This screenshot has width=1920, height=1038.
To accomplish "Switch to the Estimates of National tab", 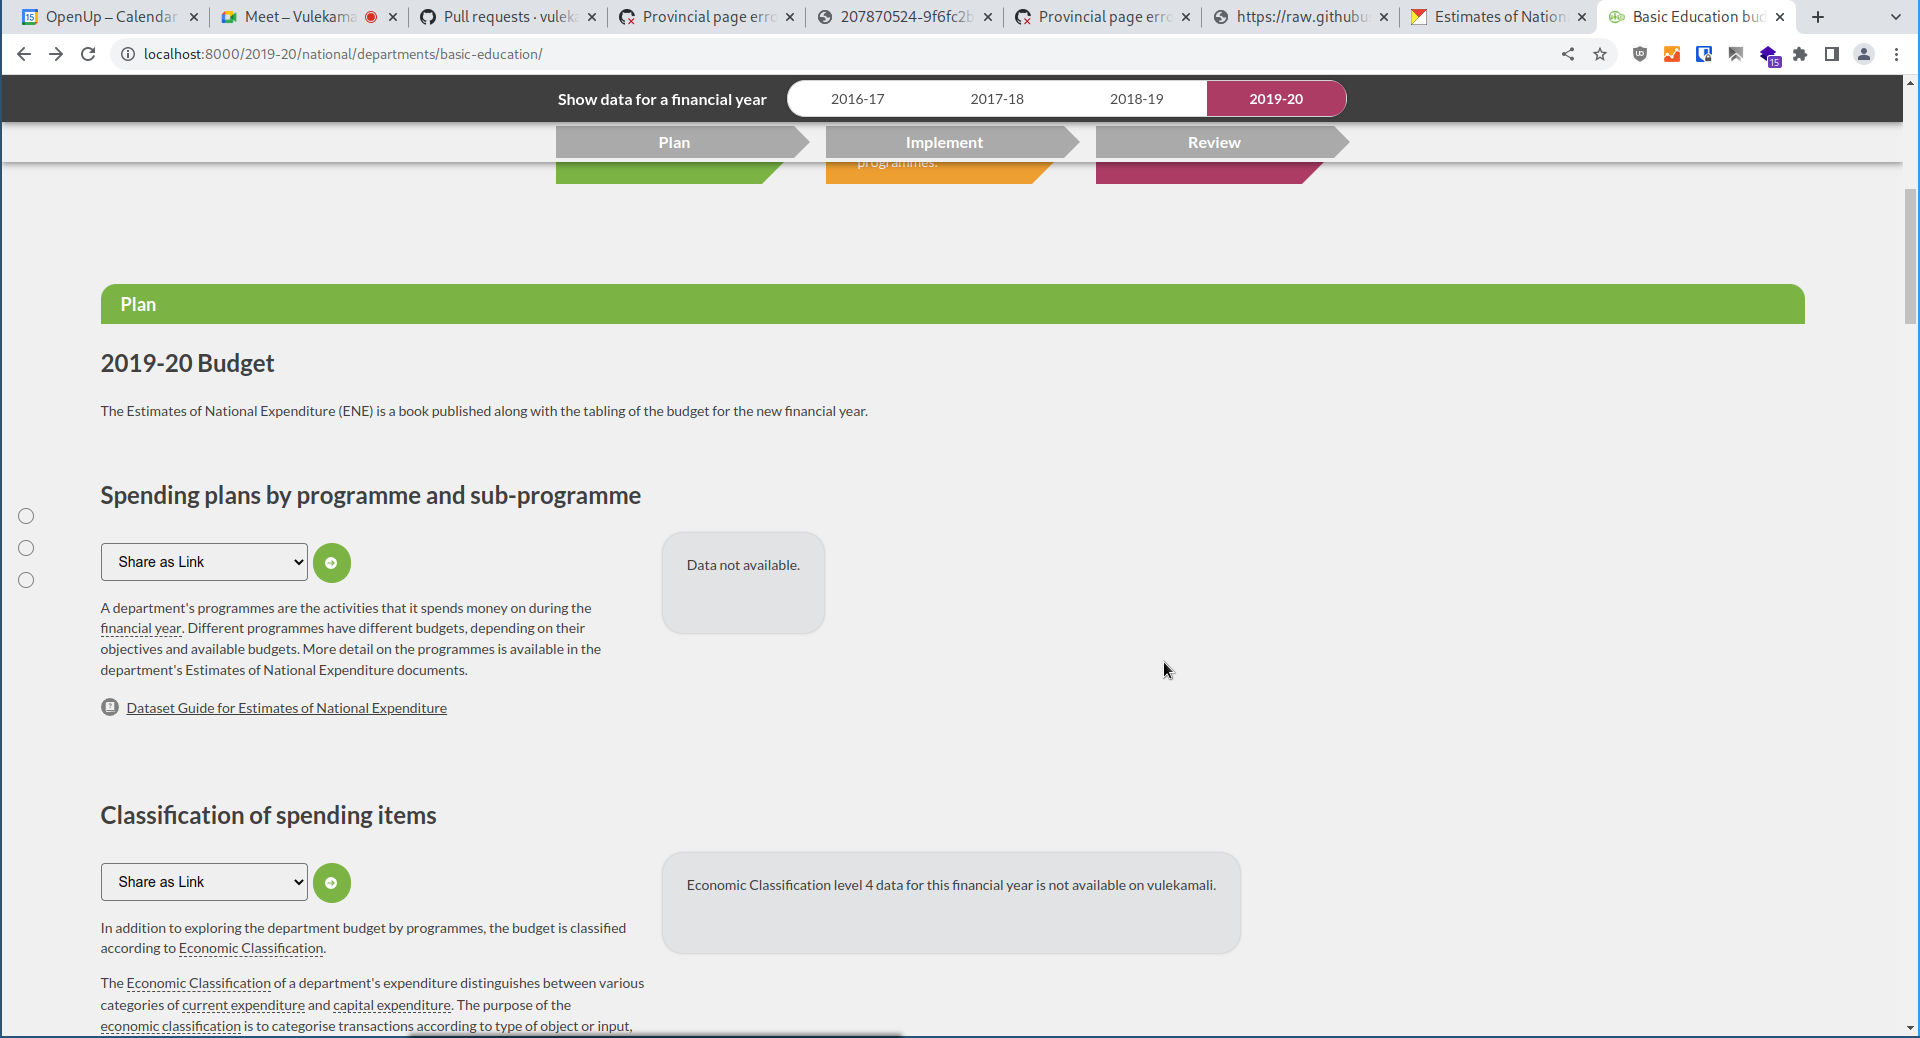I will coord(1497,17).
